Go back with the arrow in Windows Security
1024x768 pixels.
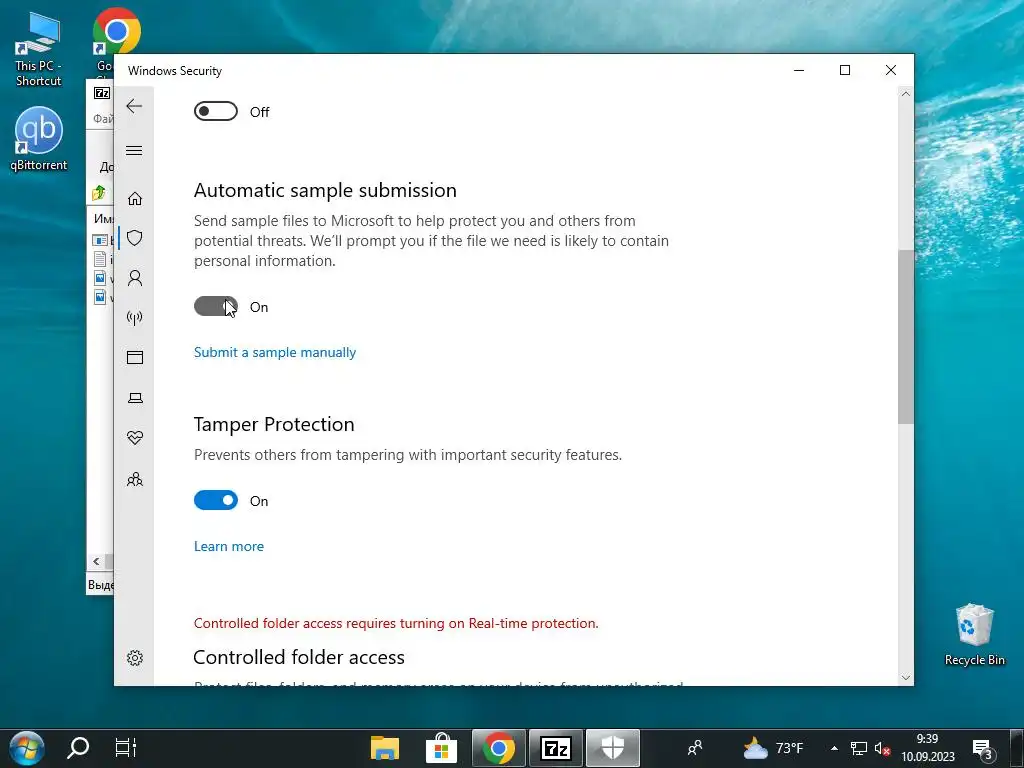pyautogui.click(x=134, y=106)
